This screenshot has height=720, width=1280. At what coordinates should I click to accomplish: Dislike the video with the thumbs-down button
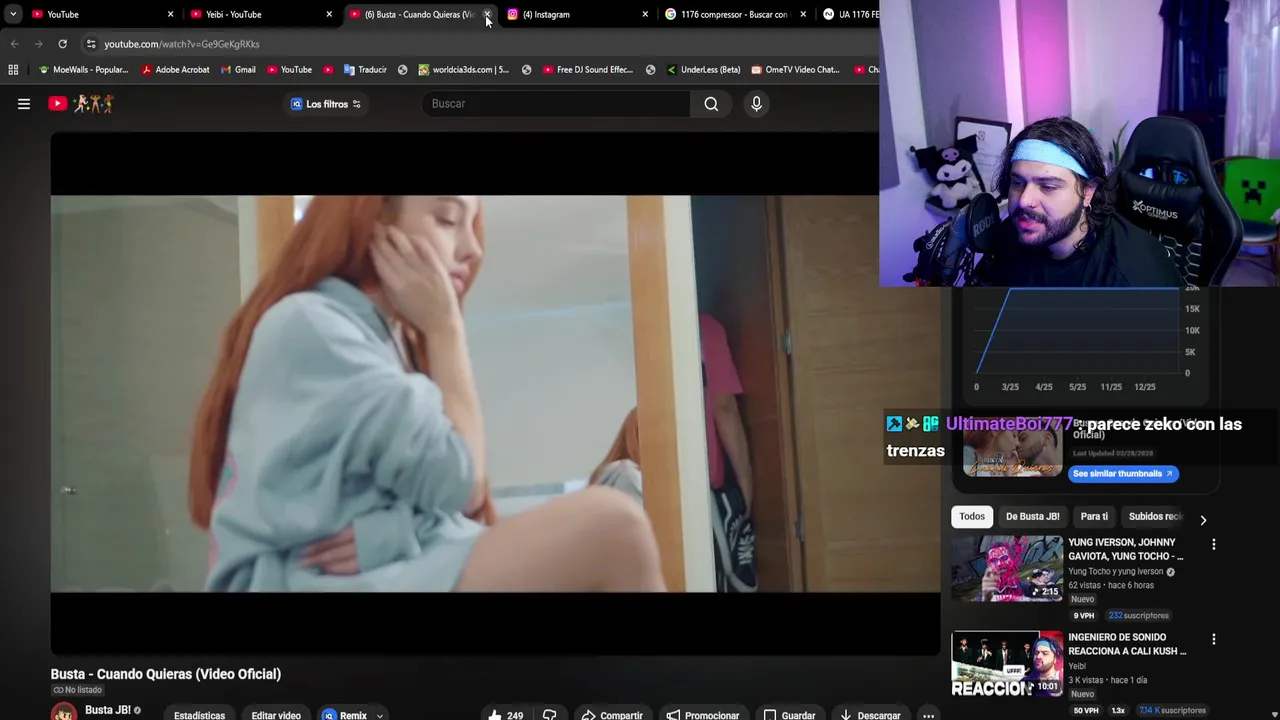coord(549,715)
